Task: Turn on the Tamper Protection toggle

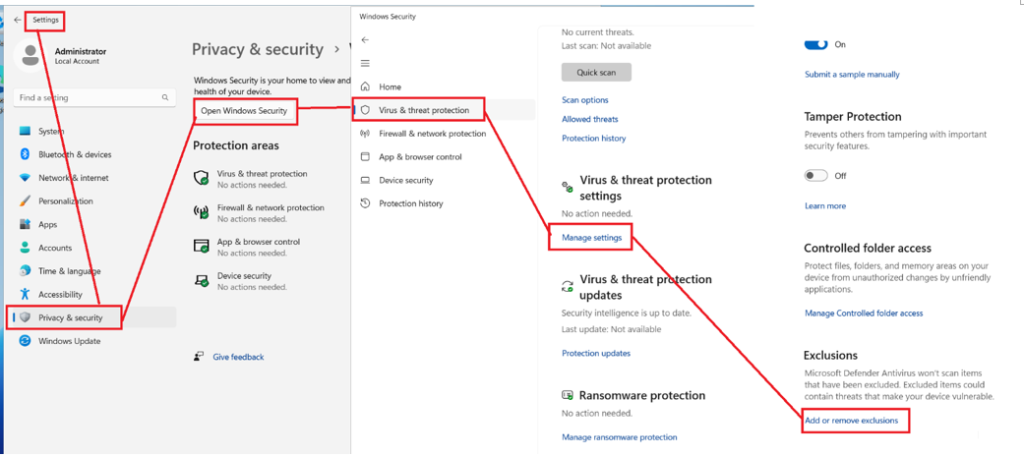Action: [x=816, y=175]
